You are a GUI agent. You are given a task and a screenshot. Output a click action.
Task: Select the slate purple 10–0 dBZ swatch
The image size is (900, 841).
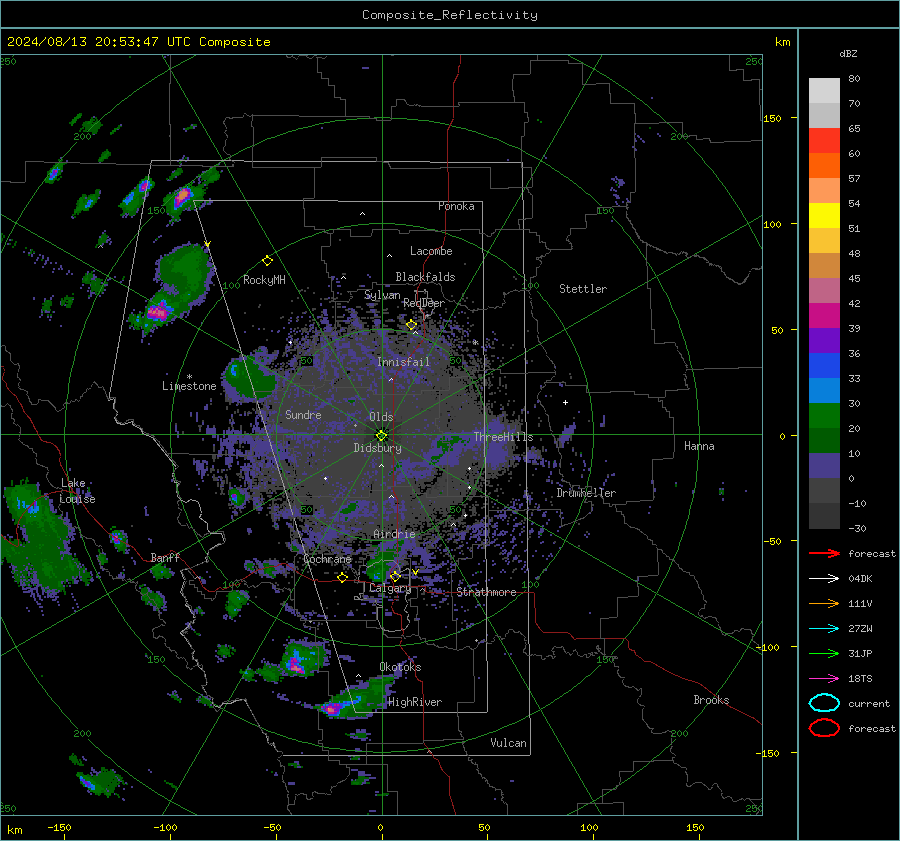(x=824, y=466)
